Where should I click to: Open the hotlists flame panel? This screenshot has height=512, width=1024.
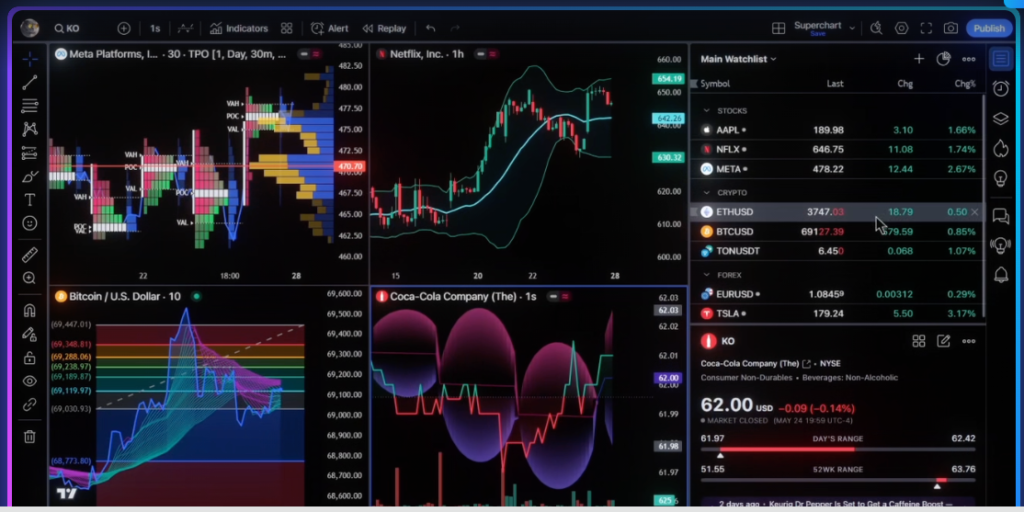tap(1000, 148)
